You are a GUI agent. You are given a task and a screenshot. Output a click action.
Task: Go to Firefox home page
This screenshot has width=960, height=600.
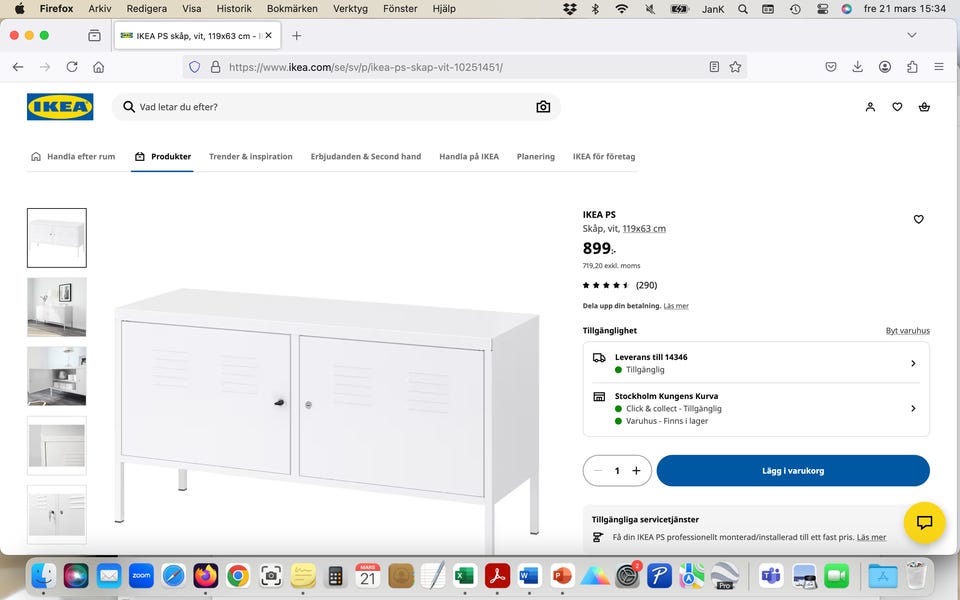(x=99, y=67)
